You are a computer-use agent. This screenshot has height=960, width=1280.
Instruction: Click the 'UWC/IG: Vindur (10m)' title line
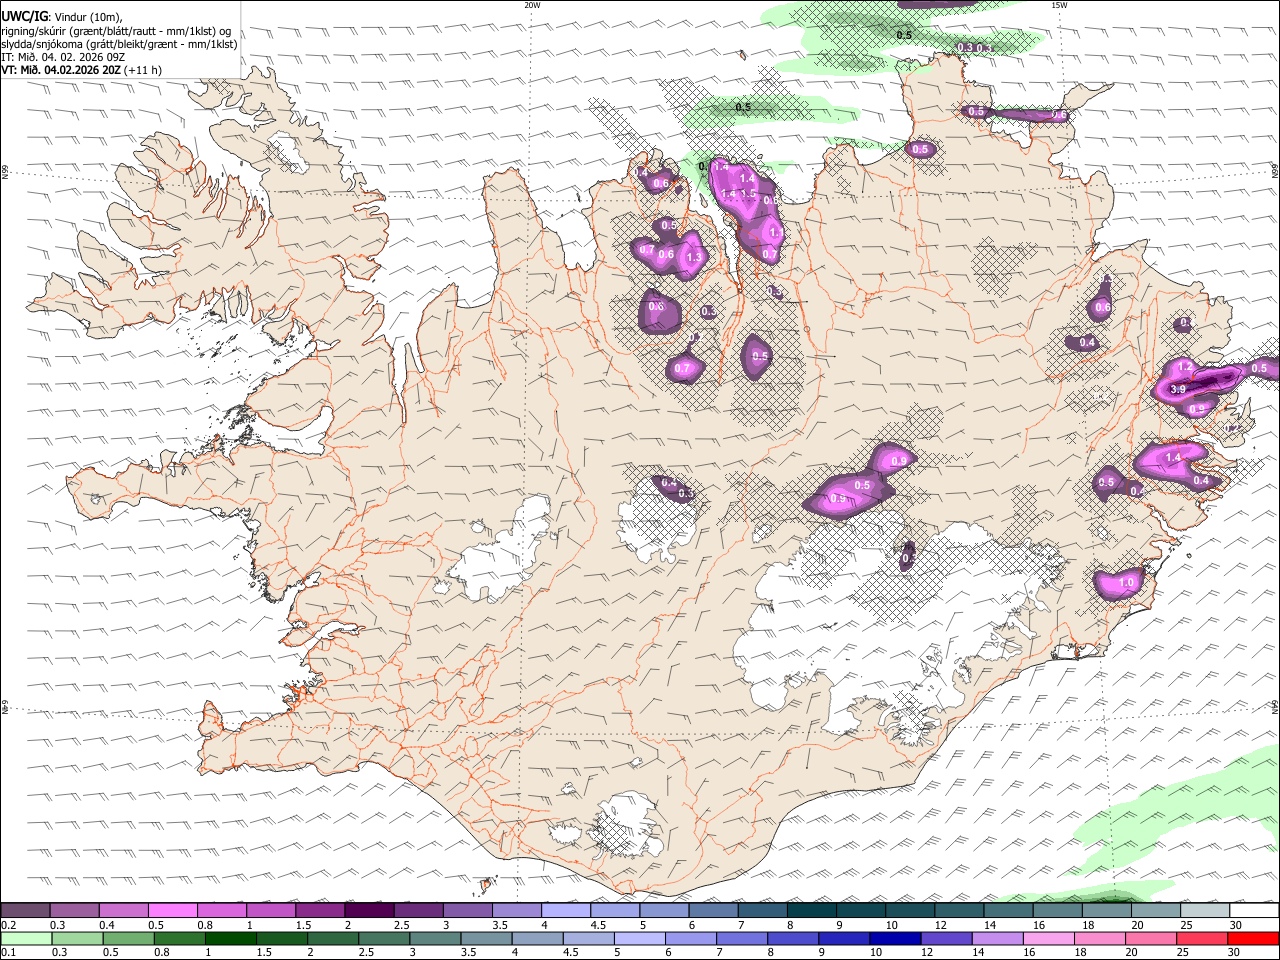61,17
